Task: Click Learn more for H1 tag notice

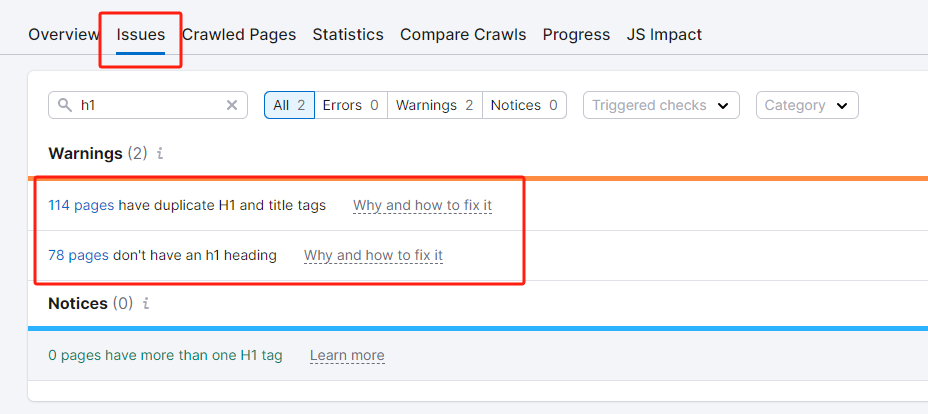Action: [347, 355]
